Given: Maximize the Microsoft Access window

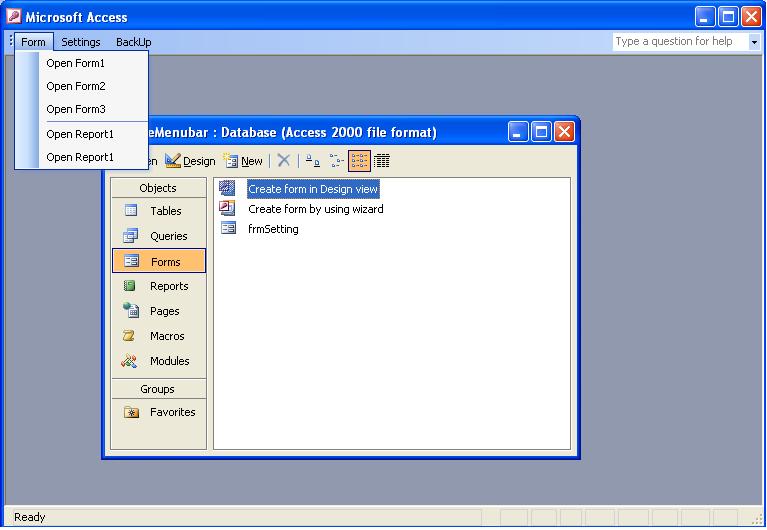Looking at the screenshot, I should tap(728, 17).
